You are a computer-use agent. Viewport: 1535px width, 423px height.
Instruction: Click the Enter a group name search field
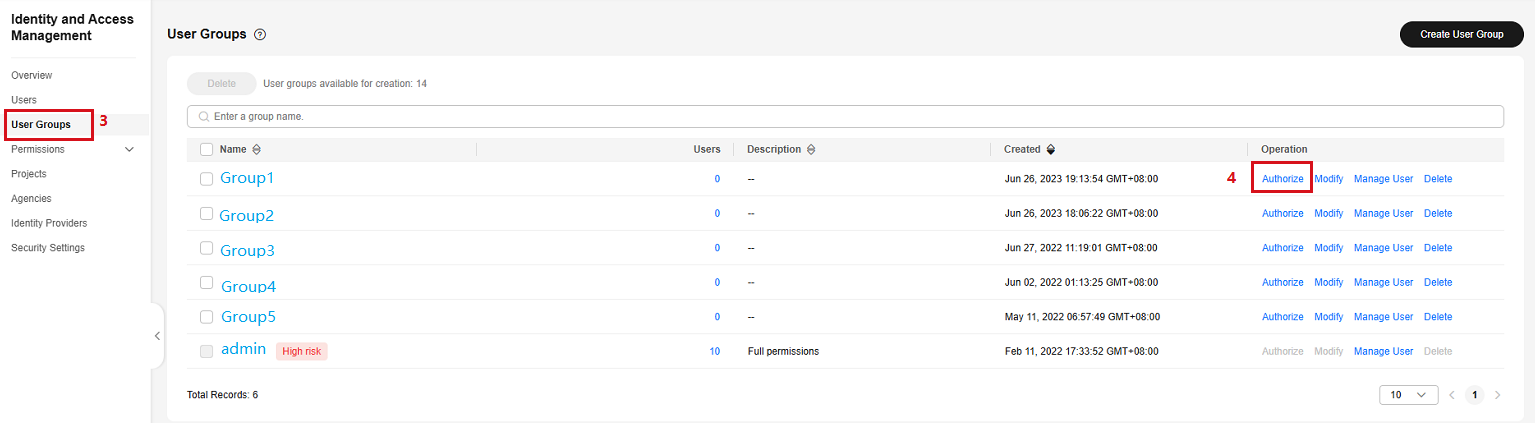(x=845, y=117)
